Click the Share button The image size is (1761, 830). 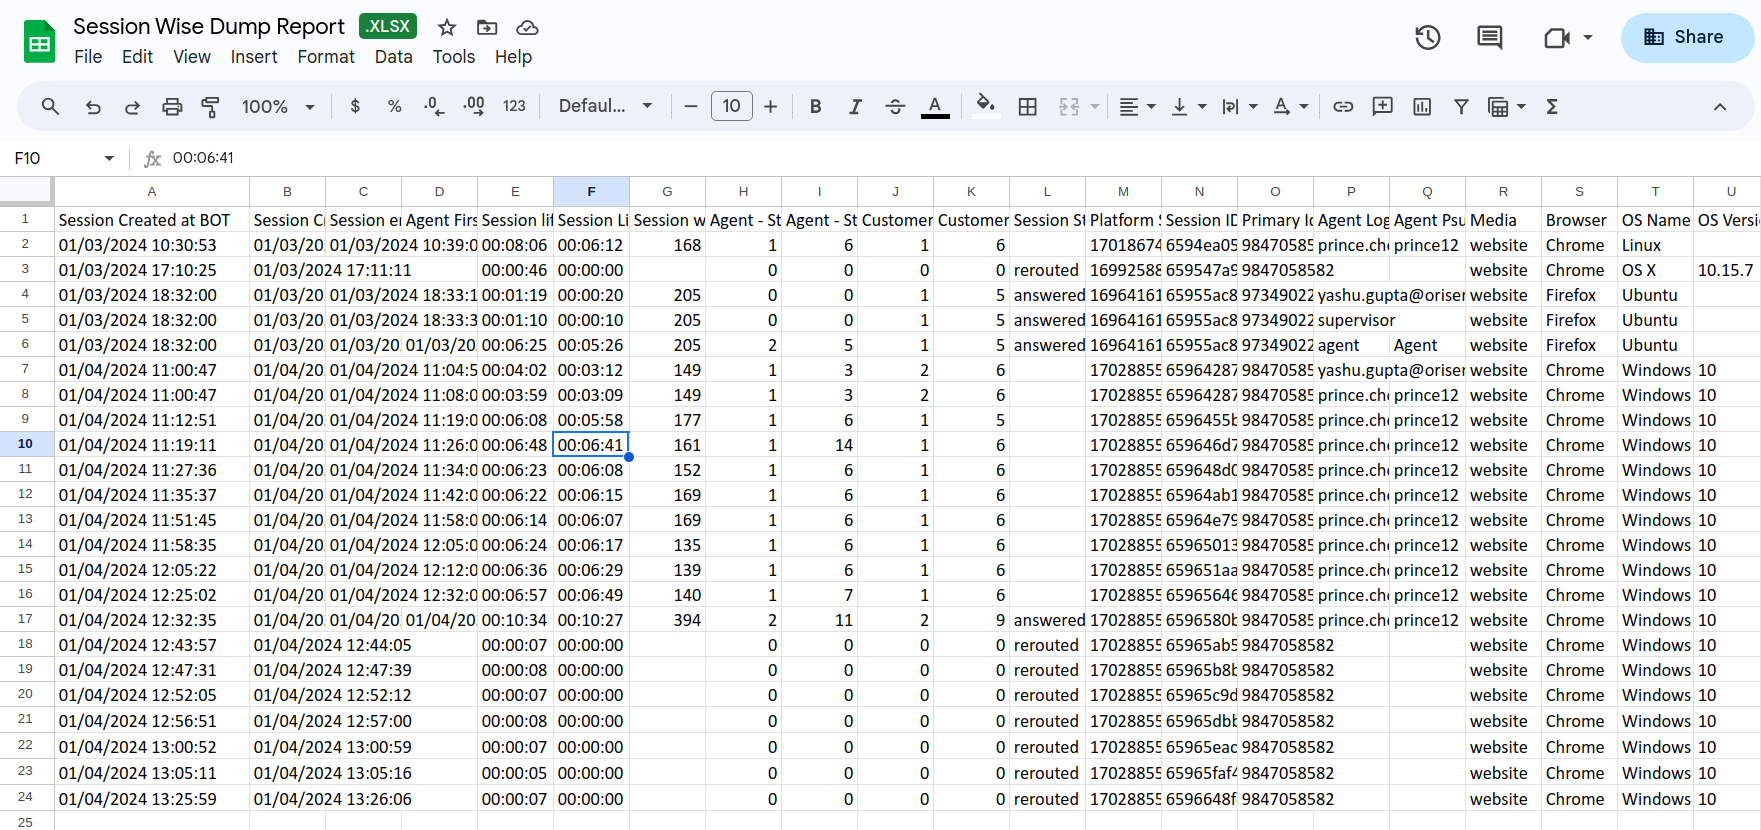coord(1687,38)
